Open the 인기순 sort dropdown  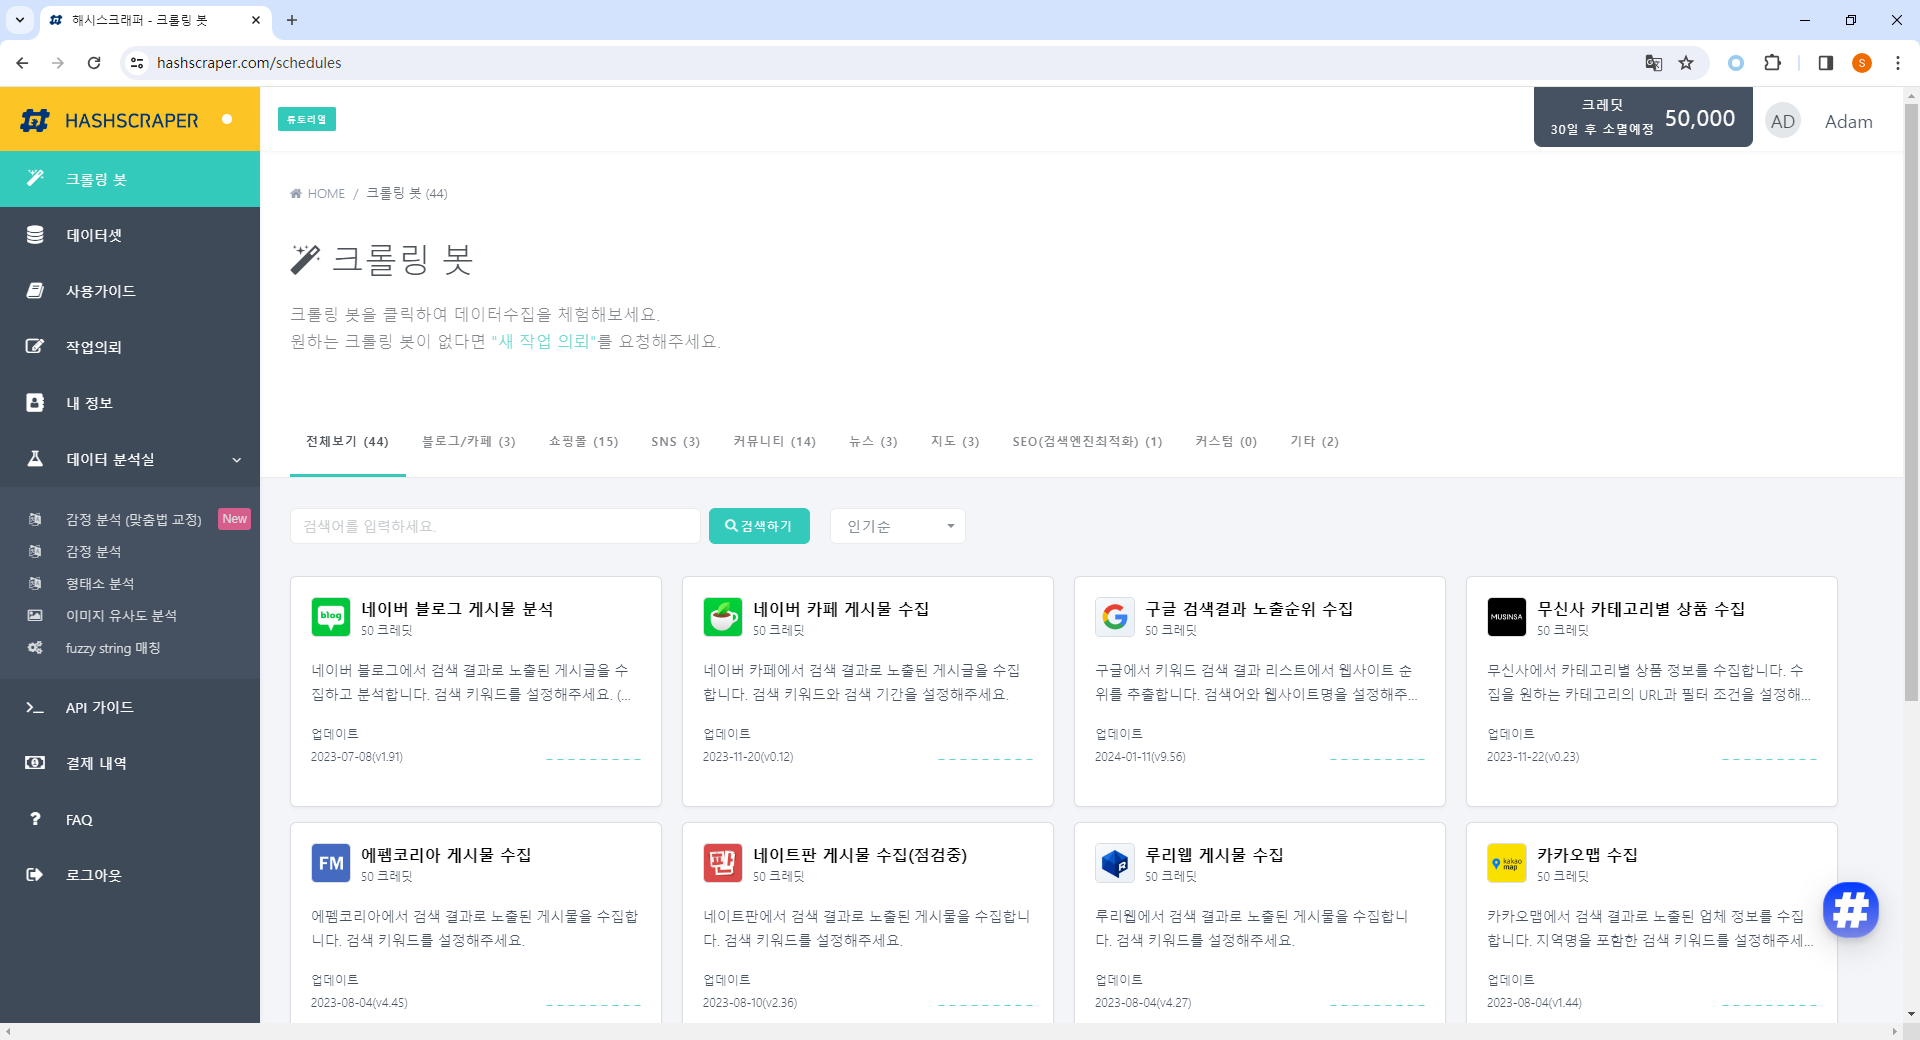tap(898, 526)
